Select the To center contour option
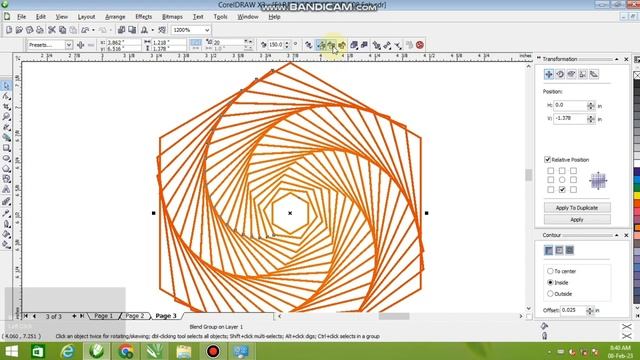Screen dimensions: 640x360 click(x=550, y=271)
